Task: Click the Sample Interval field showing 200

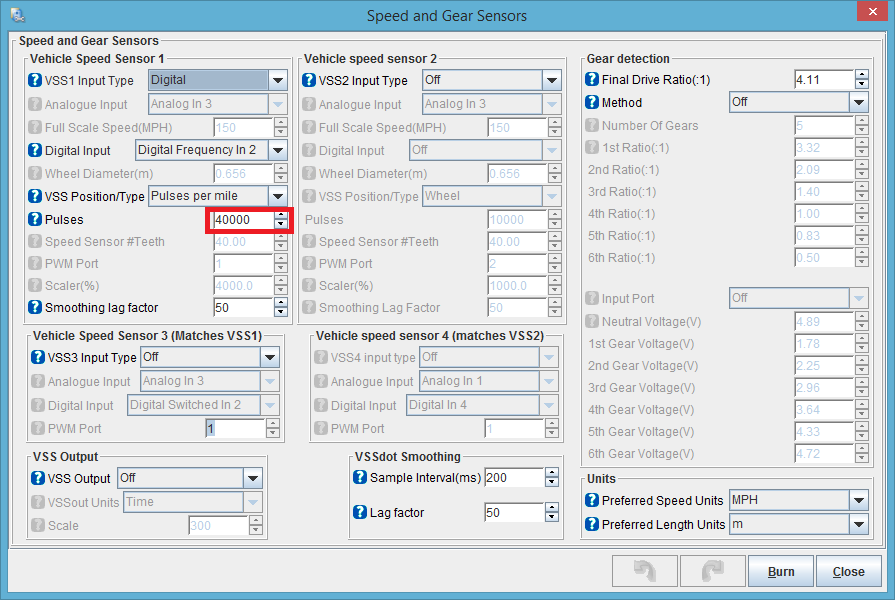Action: click(x=514, y=478)
